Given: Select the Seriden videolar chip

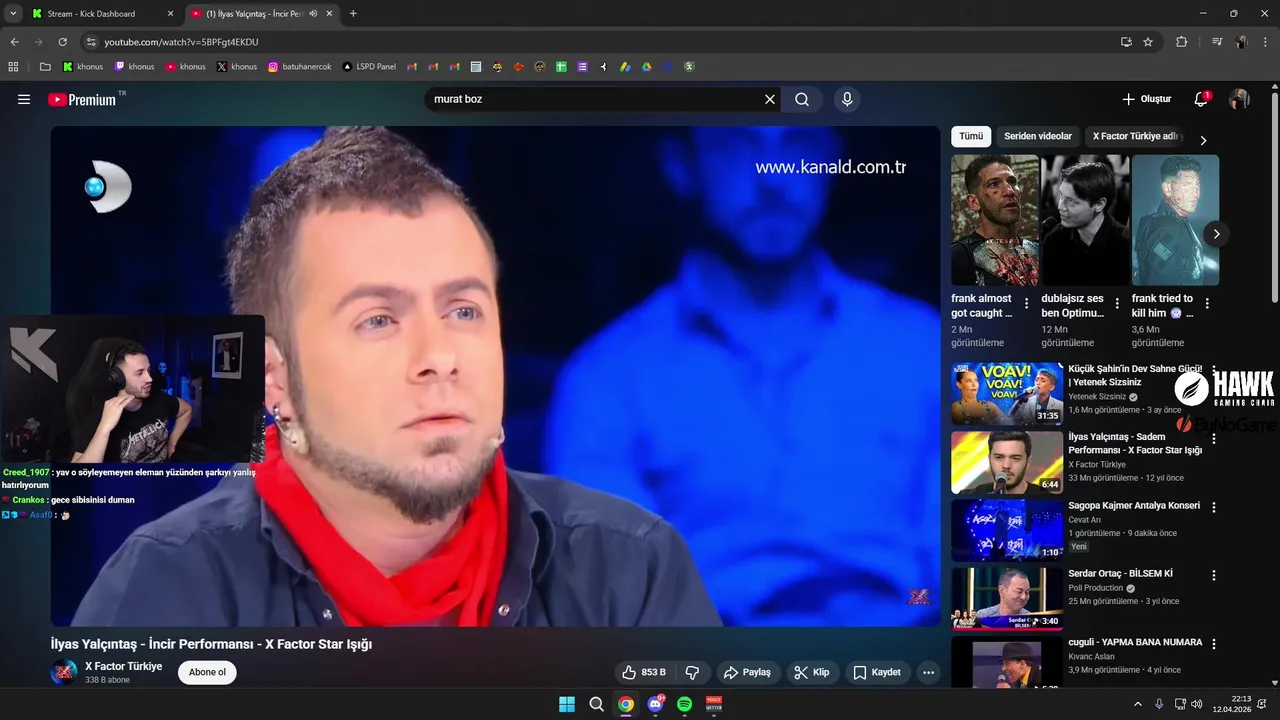Looking at the screenshot, I should click(1038, 136).
